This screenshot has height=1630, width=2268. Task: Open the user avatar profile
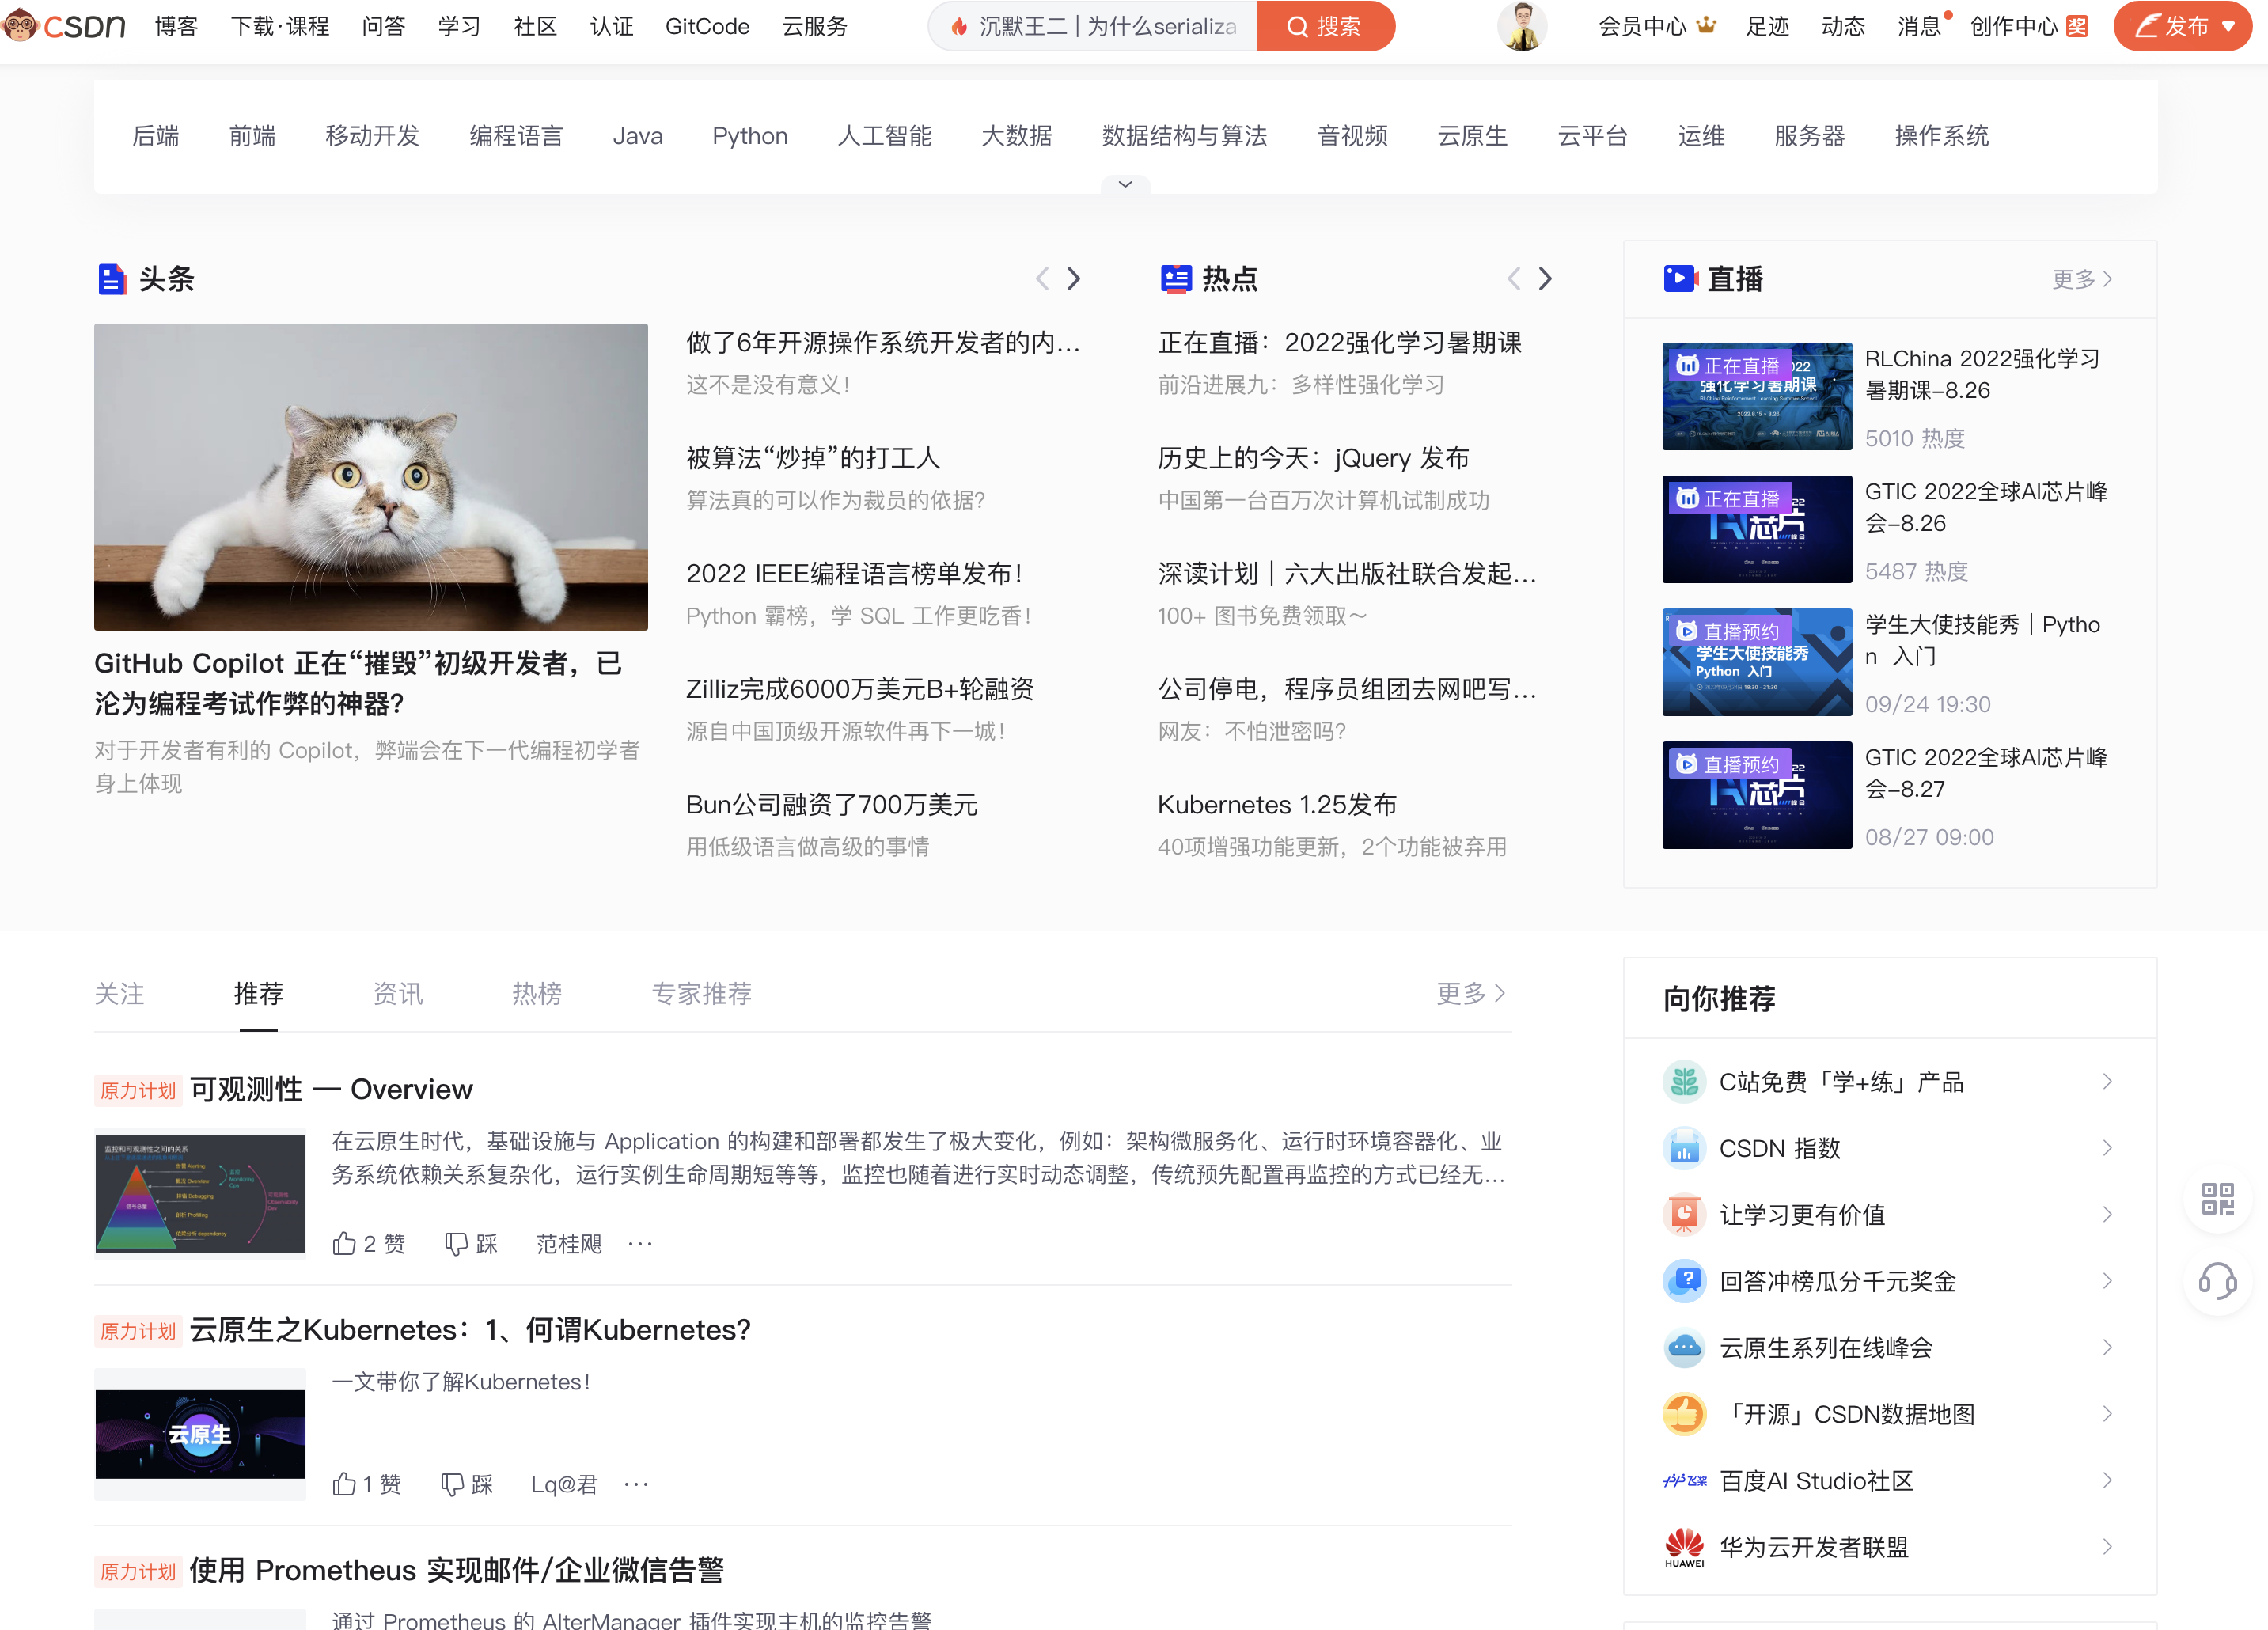pos(1521,26)
